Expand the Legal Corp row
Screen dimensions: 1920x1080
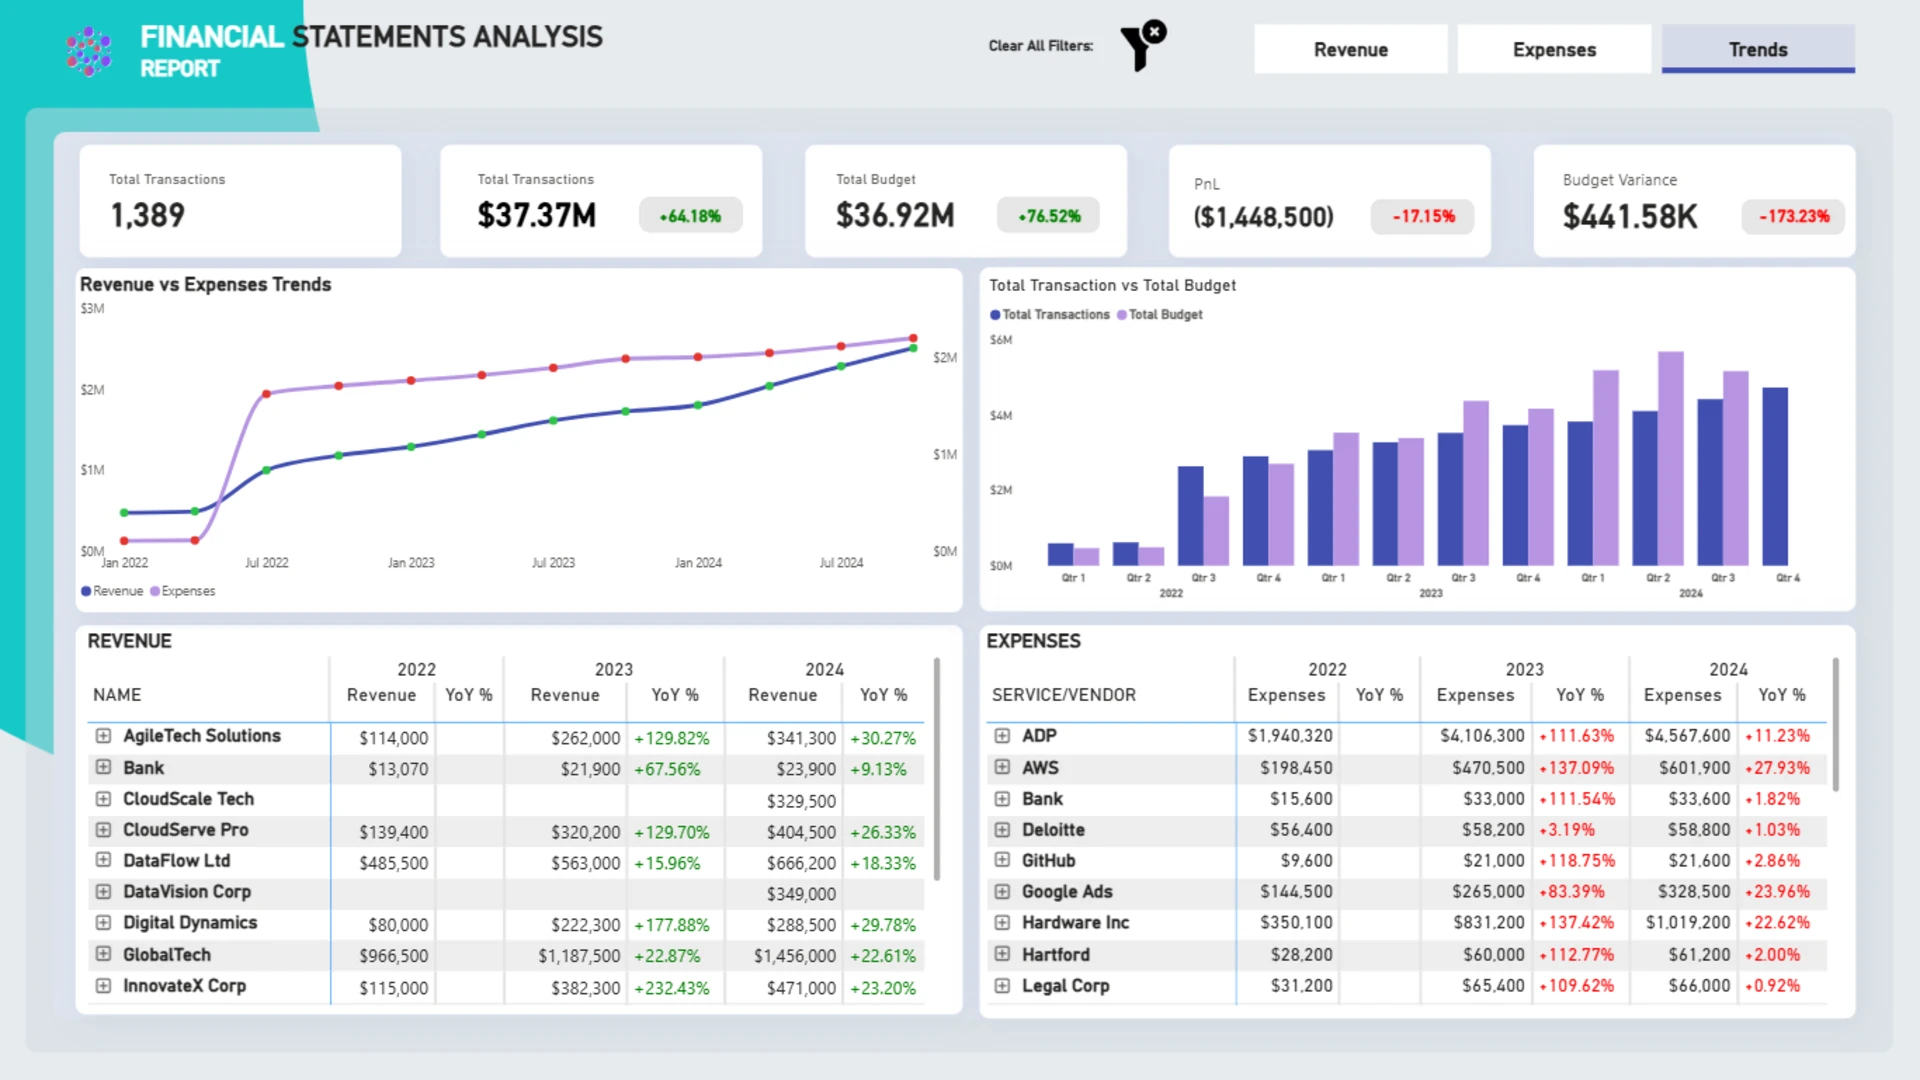pyautogui.click(x=1002, y=986)
